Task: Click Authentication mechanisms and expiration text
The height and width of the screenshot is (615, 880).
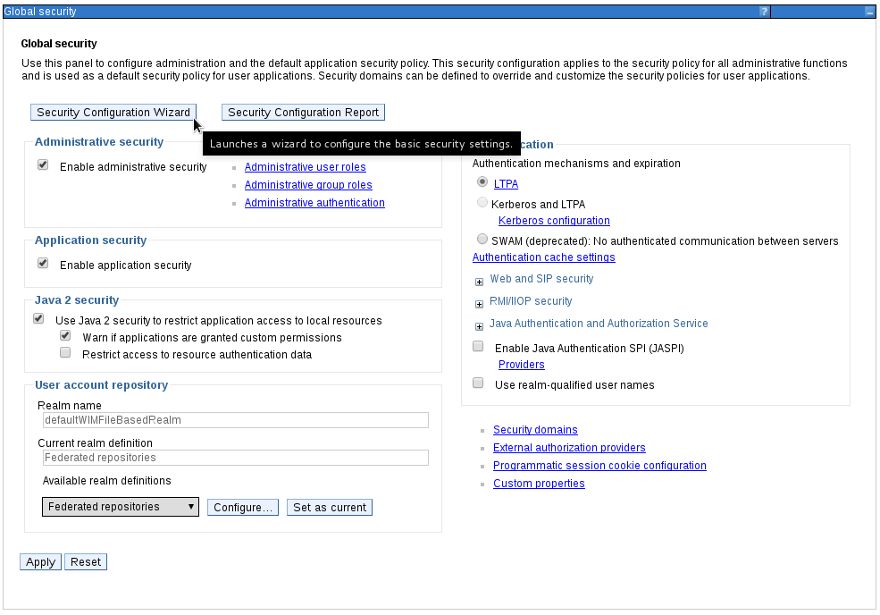Action: (x=576, y=163)
